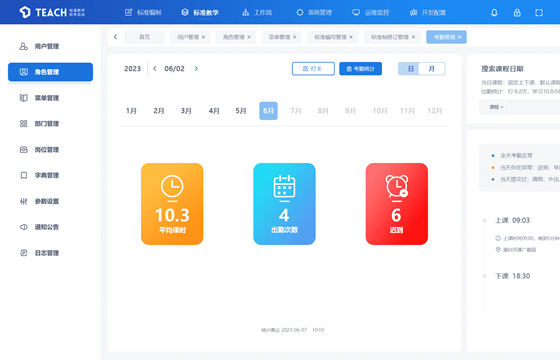
Task: Click the 上课 09:03 timeline dot
Action: [485, 220]
